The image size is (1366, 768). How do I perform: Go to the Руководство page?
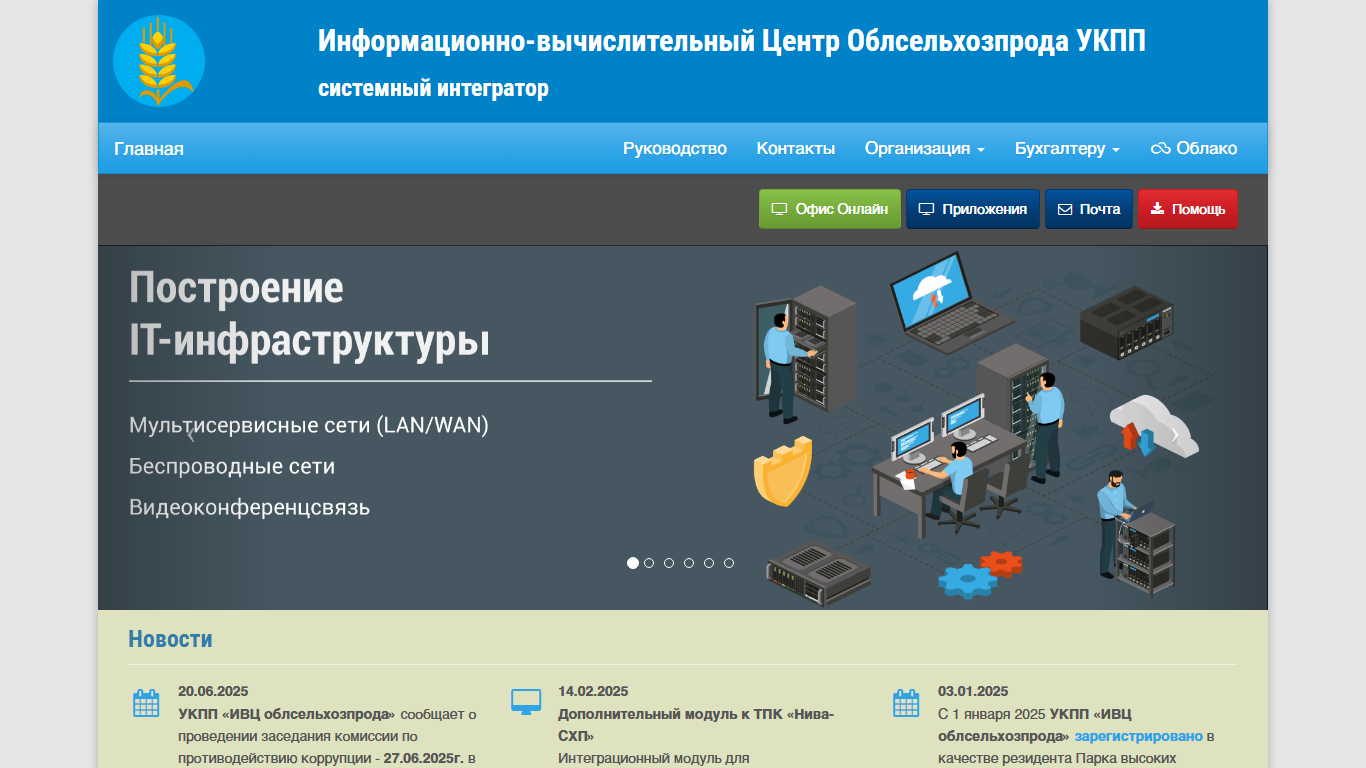(x=675, y=149)
